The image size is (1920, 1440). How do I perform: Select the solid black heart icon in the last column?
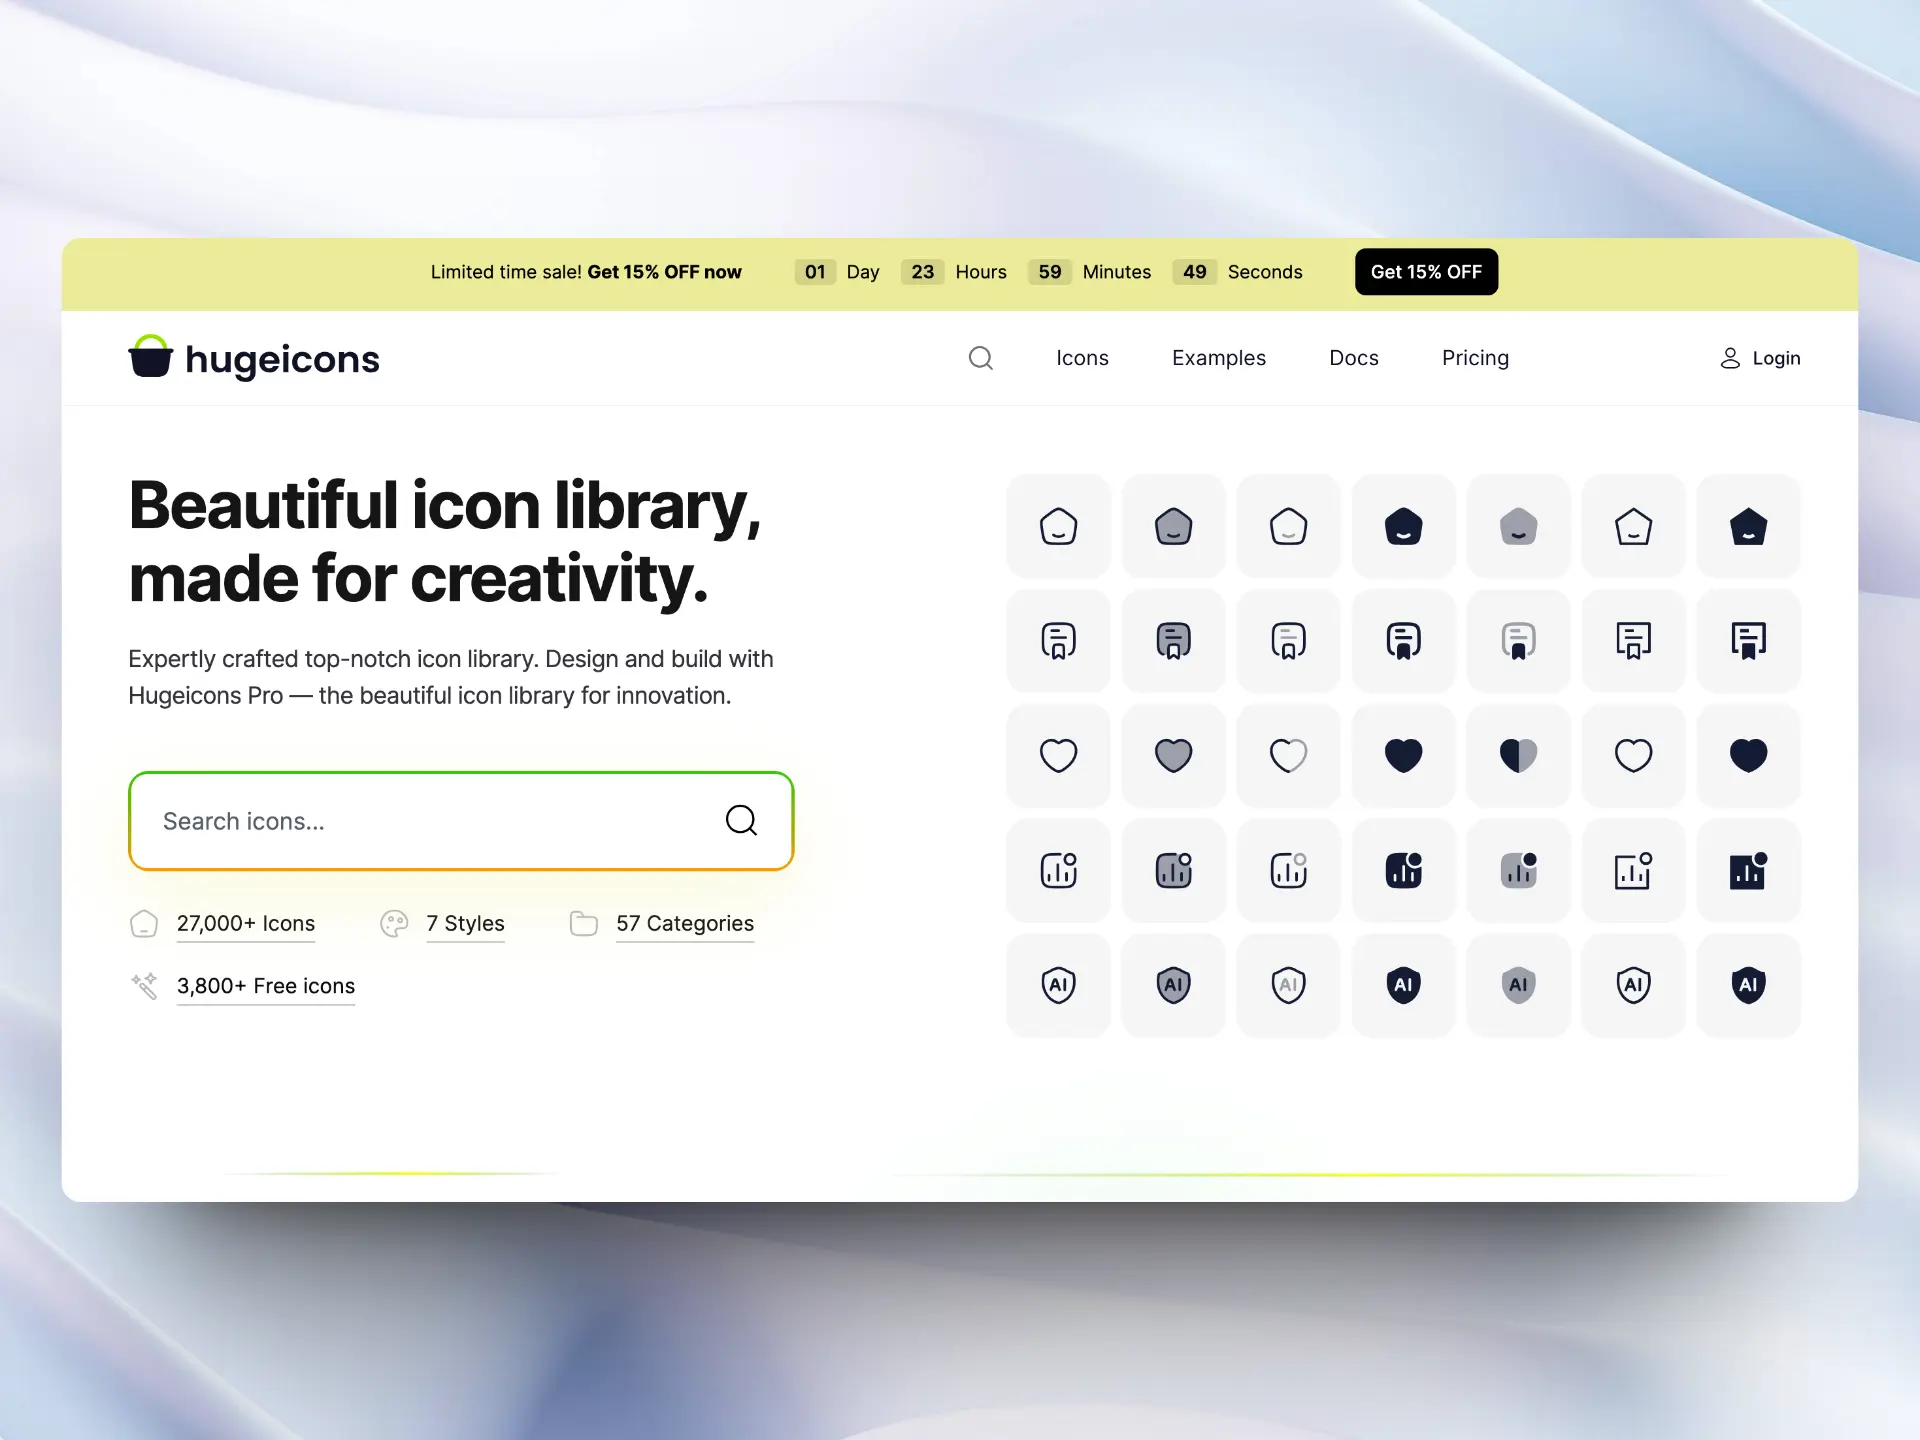(x=1747, y=755)
